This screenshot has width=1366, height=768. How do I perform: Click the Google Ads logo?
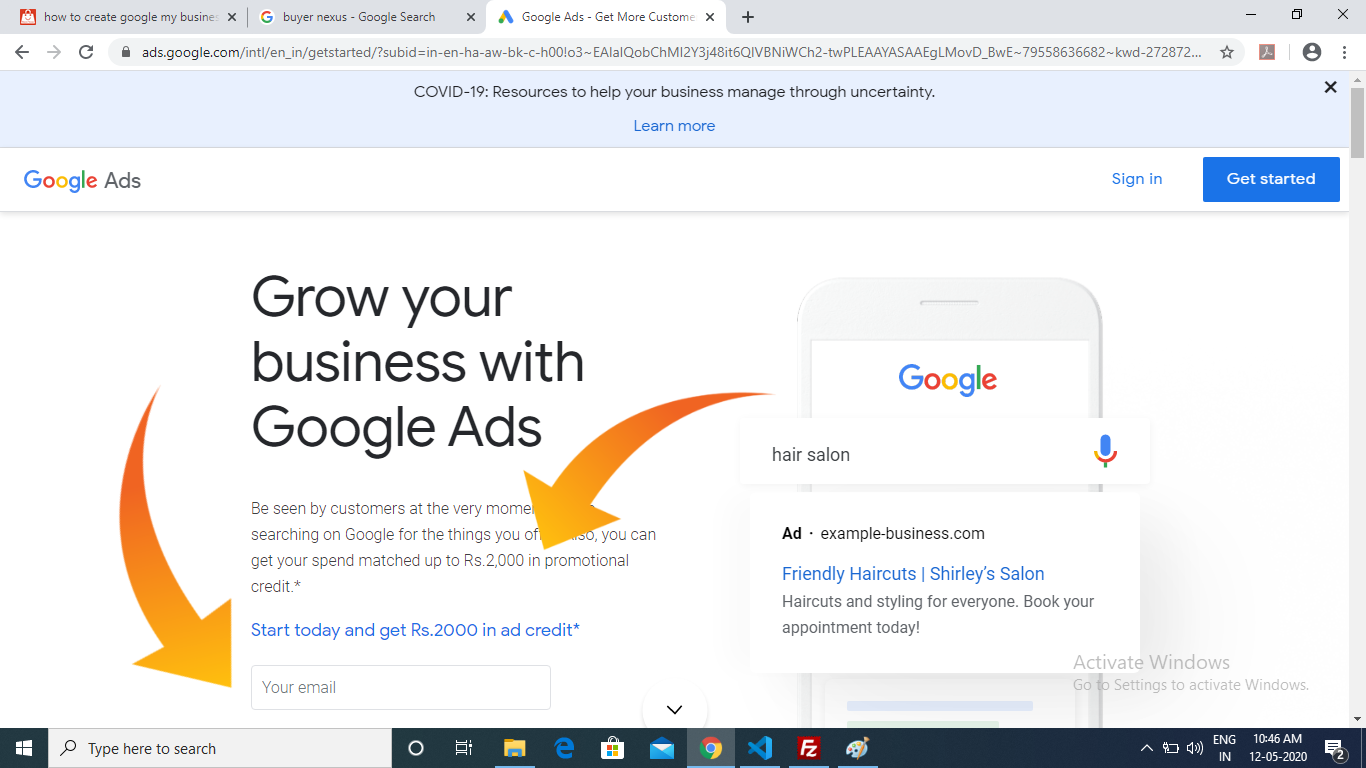pos(82,181)
